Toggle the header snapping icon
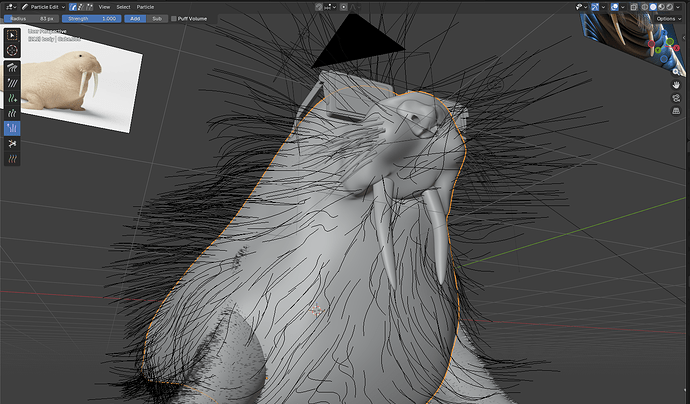690x404 pixels. point(319,7)
